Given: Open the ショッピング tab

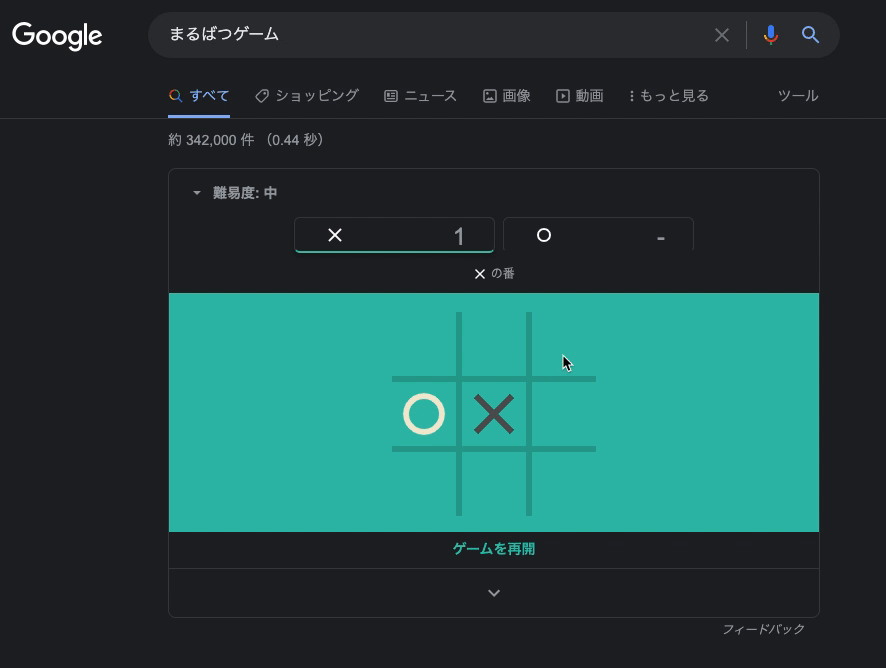Looking at the screenshot, I should [x=306, y=96].
